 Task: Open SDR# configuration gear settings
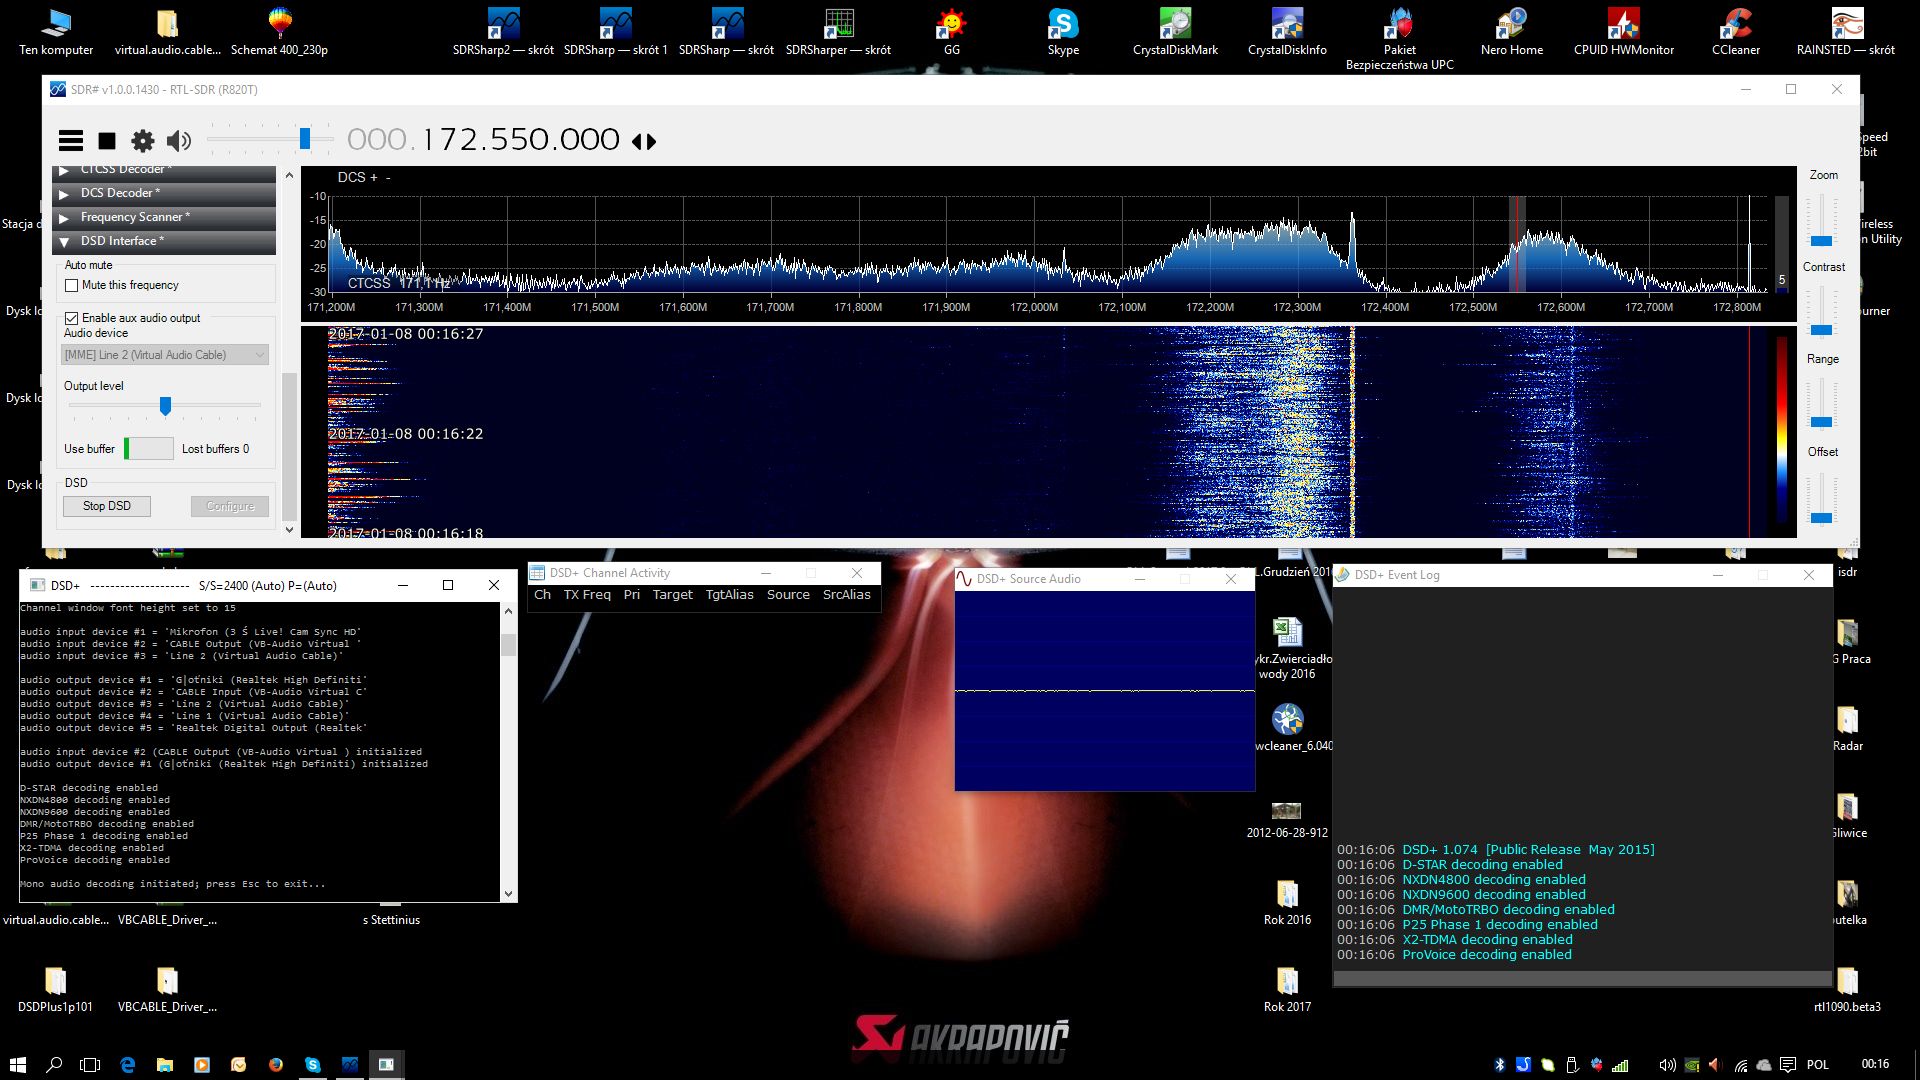coord(143,141)
